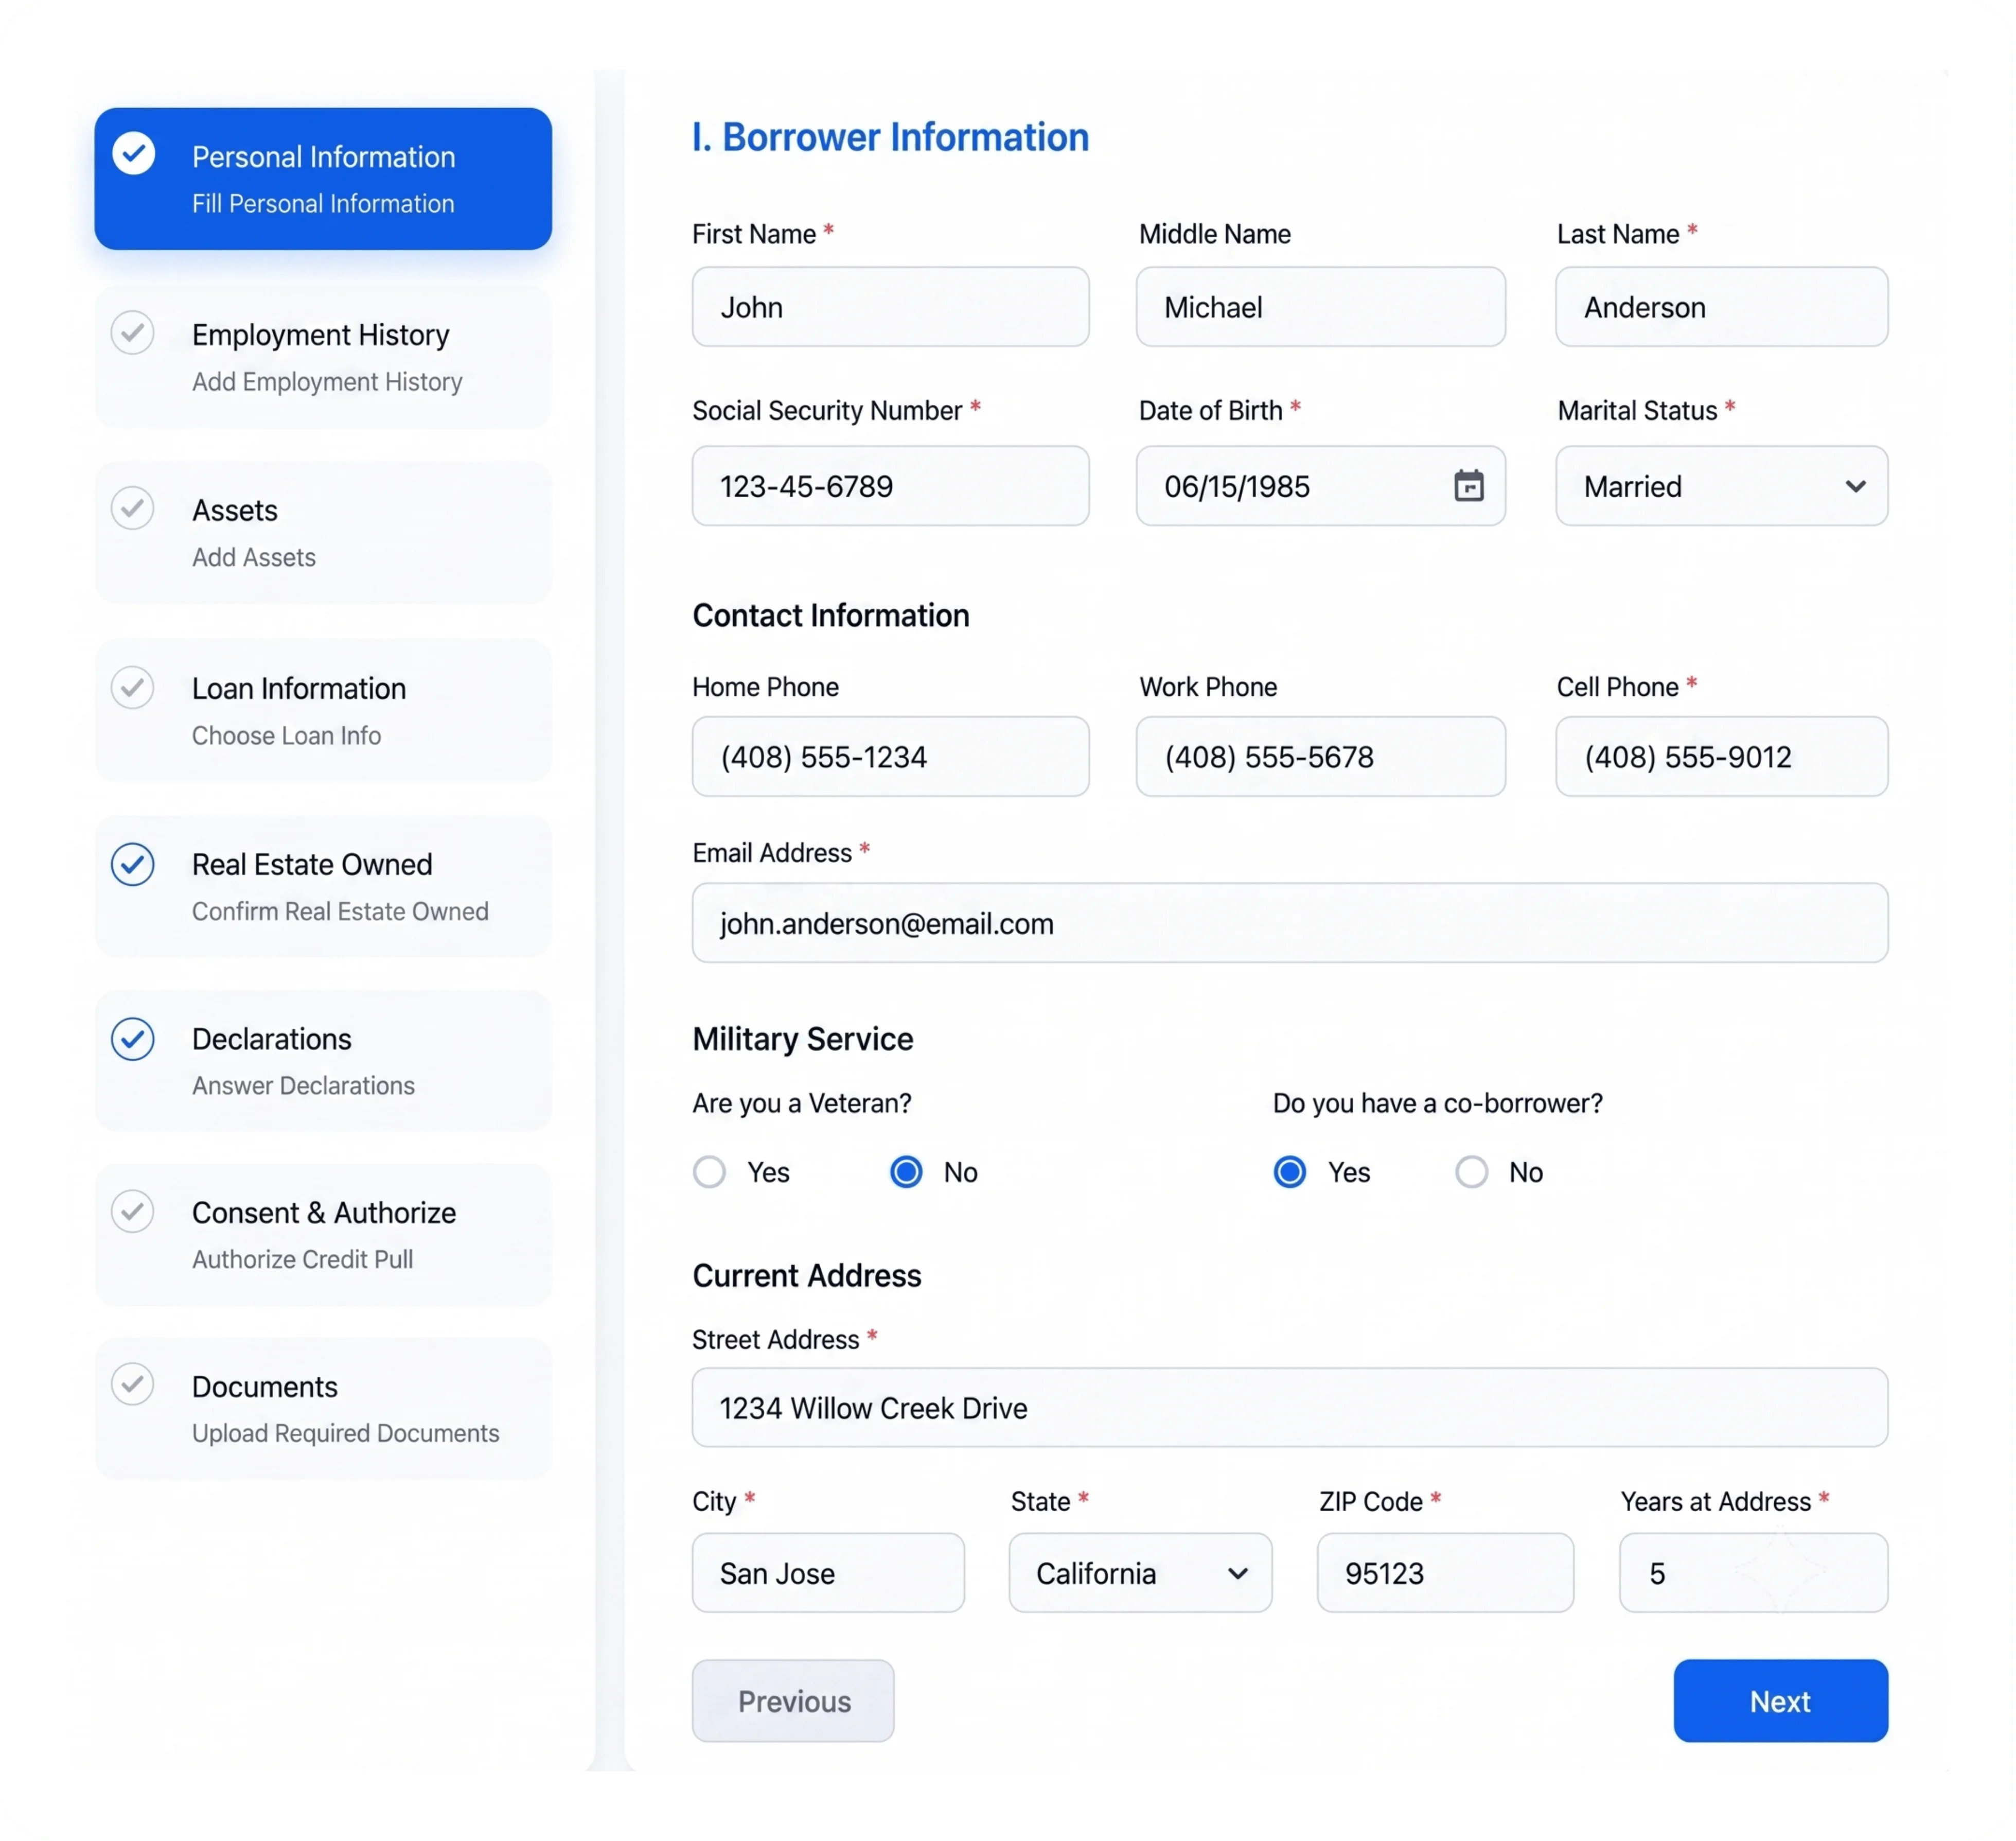Go to Documents step
Image resolution: width=2016 pixels, height=1841 pixels.
click(x=323, y=1409)
